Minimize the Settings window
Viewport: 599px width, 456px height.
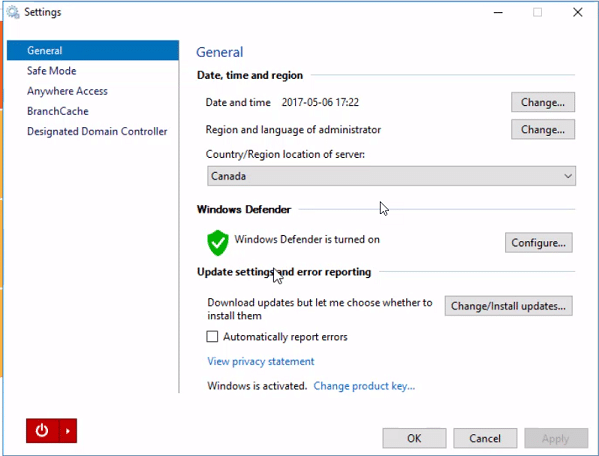[x=498, y=12]
